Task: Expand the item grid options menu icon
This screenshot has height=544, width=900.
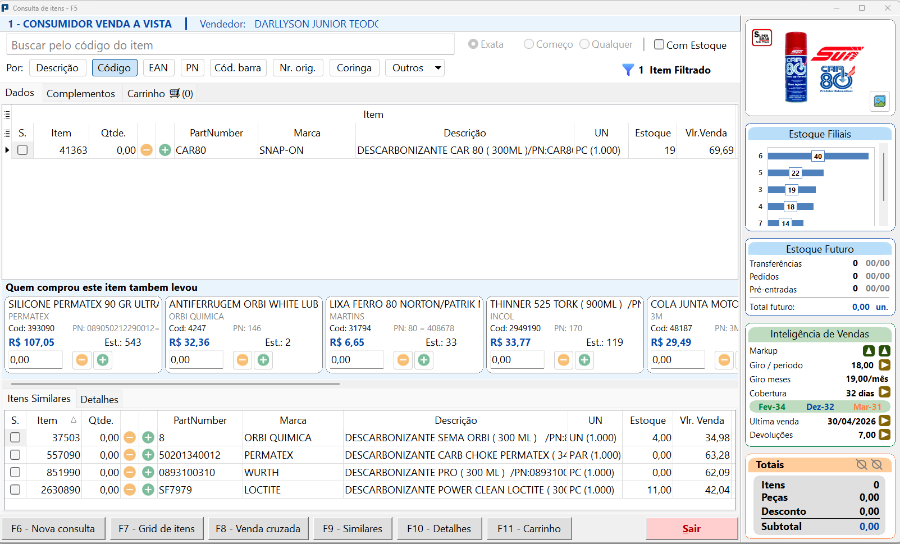Action: [7, 114]
